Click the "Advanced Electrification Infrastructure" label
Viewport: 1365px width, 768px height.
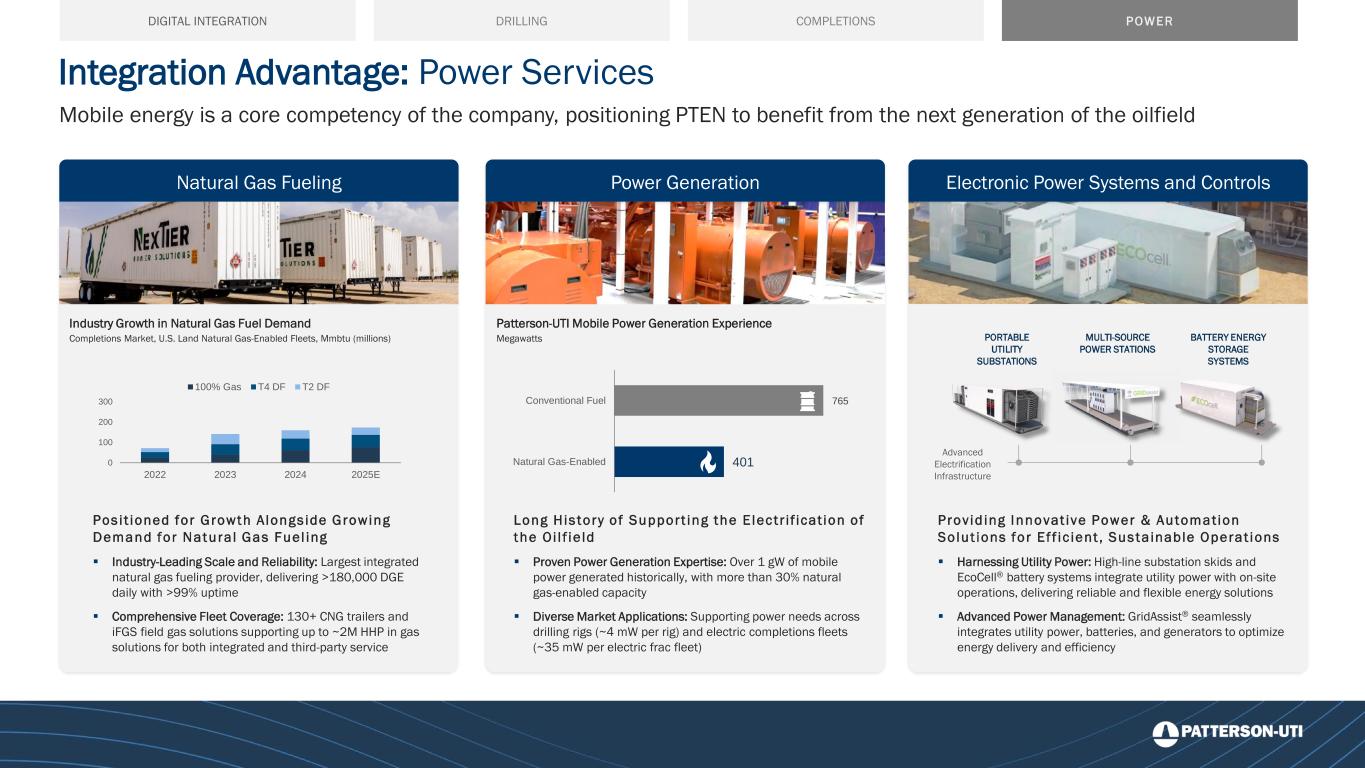tap(962, 464)
